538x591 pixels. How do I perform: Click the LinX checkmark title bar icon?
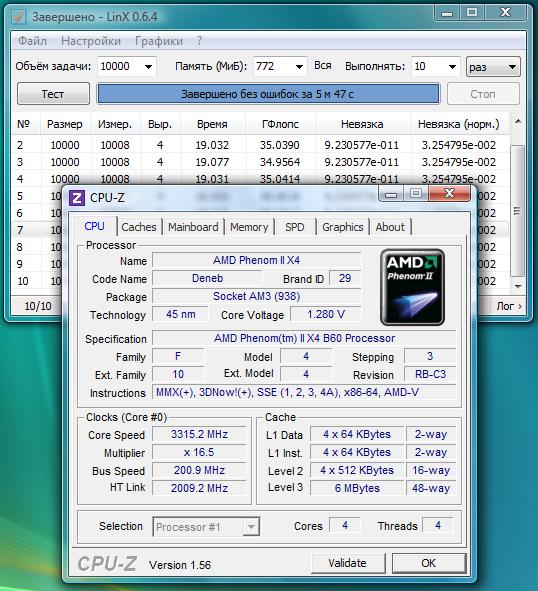point(18,17)
